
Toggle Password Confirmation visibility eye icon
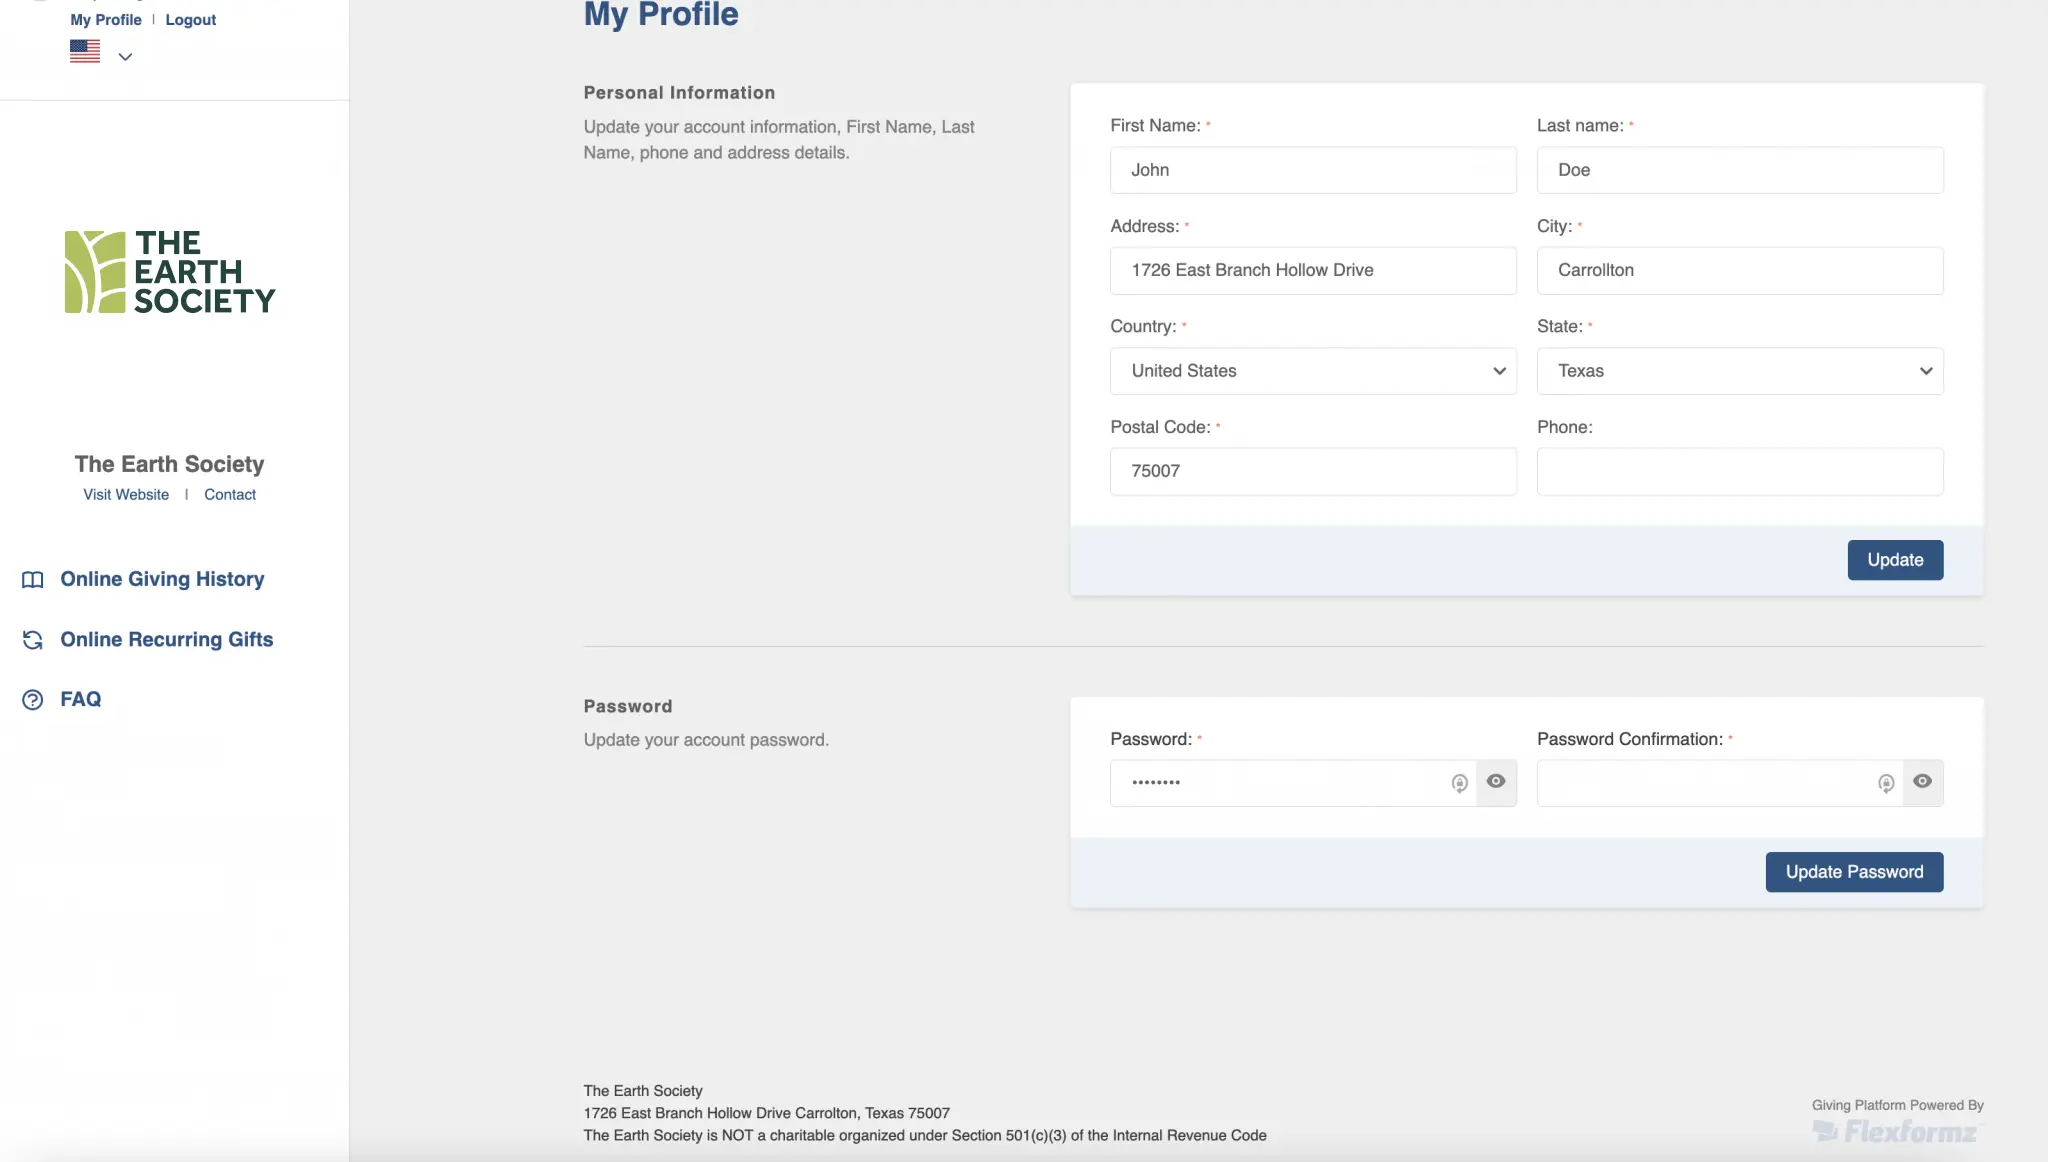tap(1922, 782)
